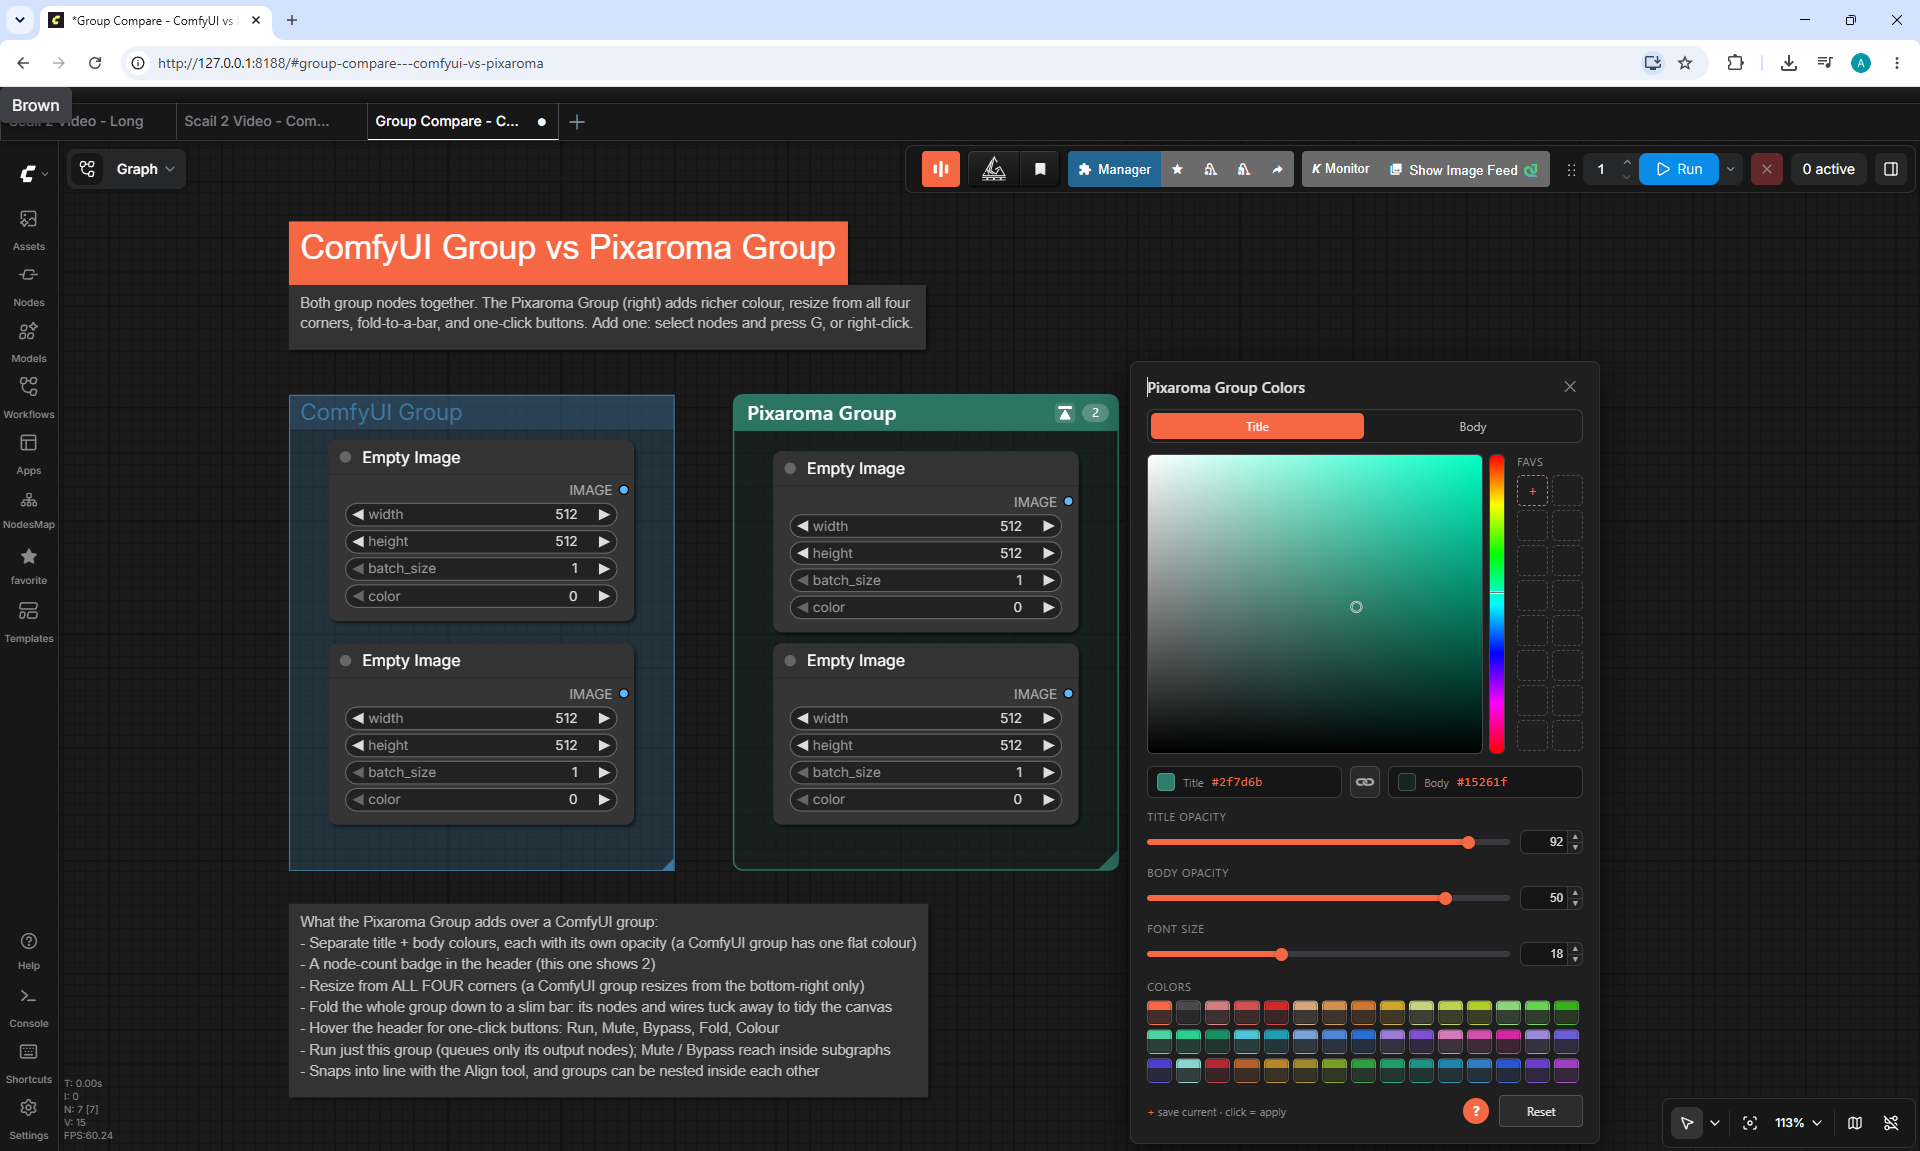Cancel current run with red X button
This screenshot has width=1920, height=1151.
pyautogui.click(x=1767, y=169)
